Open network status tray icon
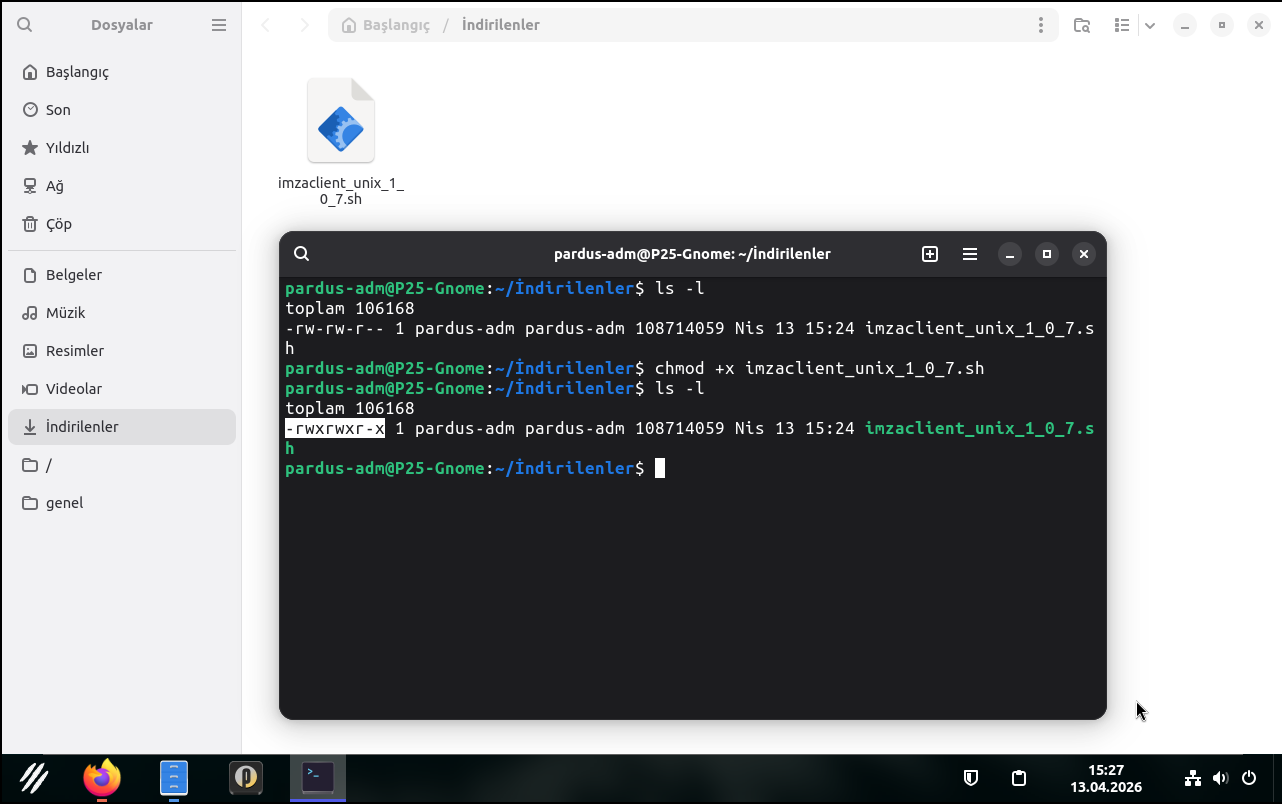The height and width of the screenshot is (804, 1282). [1192, 778]
